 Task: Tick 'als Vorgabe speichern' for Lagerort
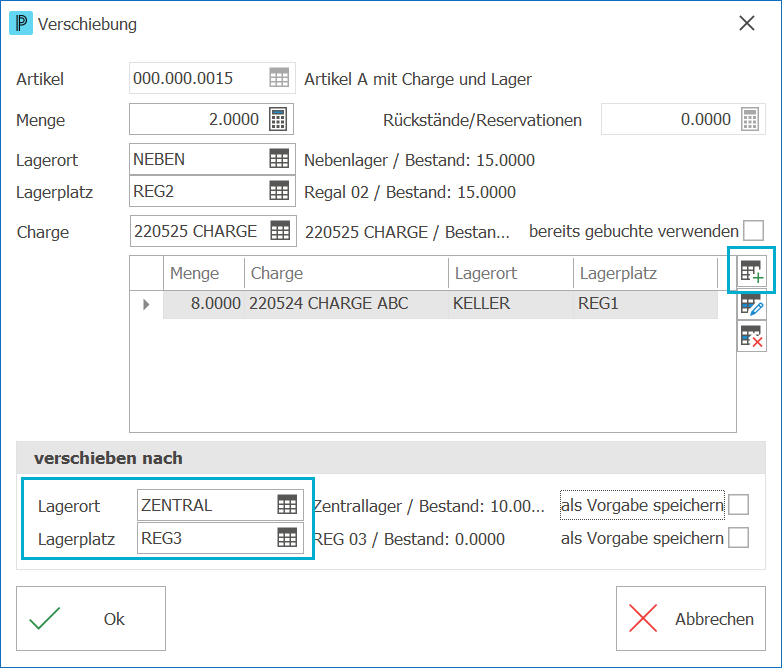(x=738, y=505)
